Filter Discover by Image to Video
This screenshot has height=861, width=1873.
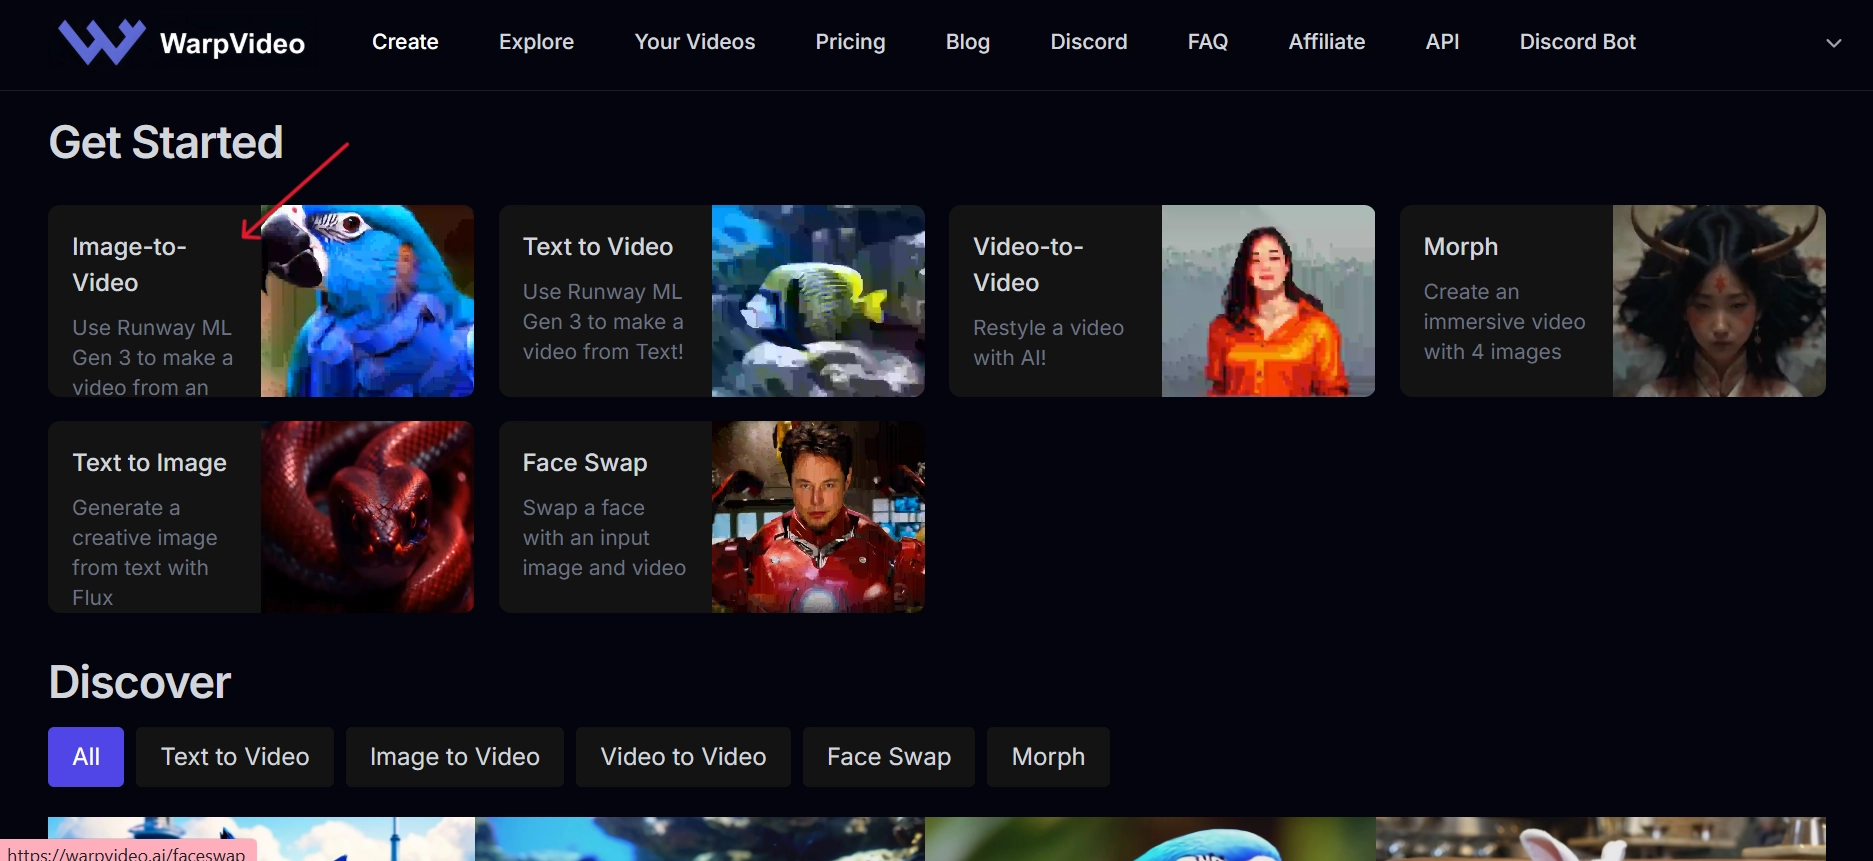click(455, 757)
